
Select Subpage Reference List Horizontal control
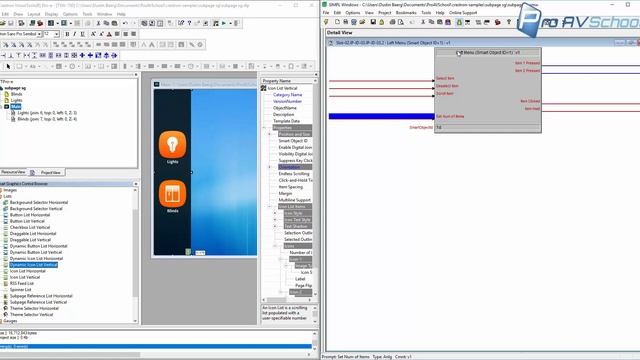tap(41, 296)
